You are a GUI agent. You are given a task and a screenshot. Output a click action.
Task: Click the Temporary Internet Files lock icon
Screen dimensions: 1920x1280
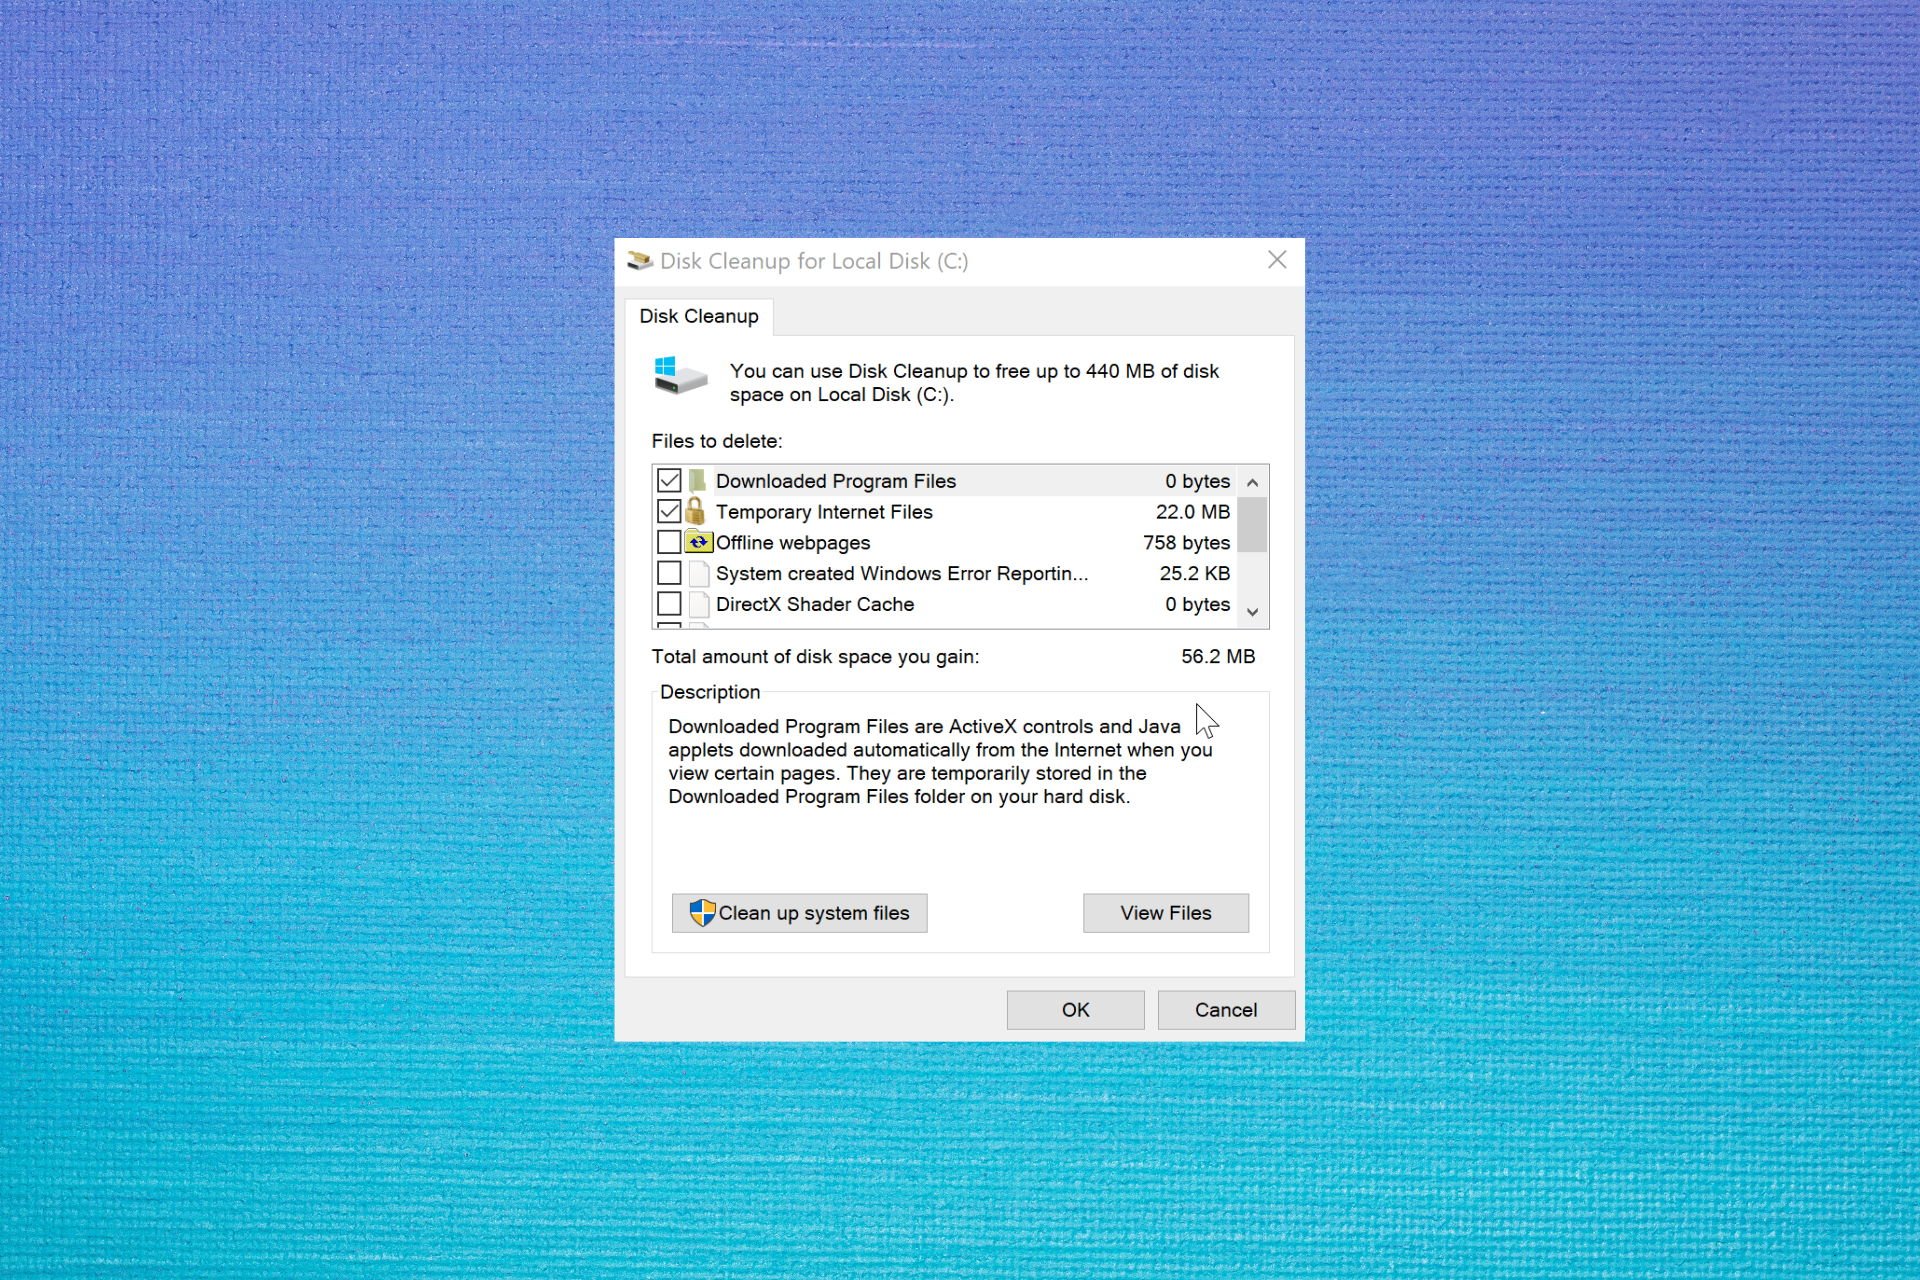point(696,511)
